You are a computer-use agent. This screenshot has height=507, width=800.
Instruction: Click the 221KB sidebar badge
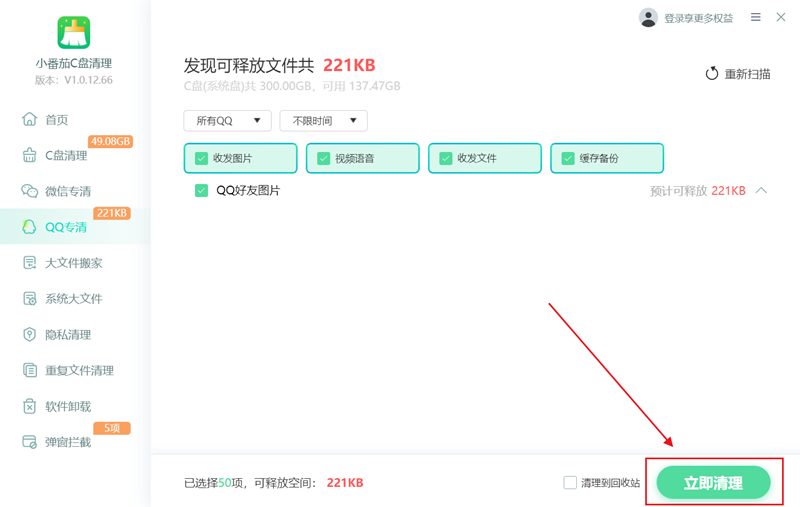[x=112, y=213]
